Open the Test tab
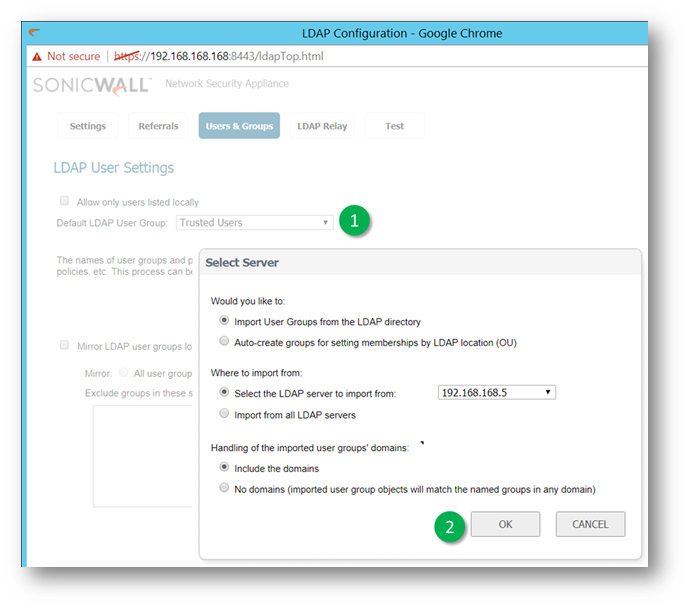 (394, 126)
